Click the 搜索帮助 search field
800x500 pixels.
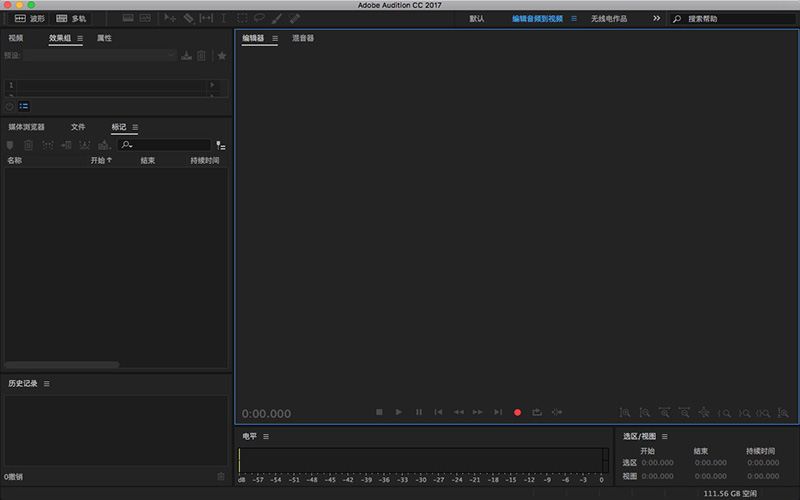point(733,18)
